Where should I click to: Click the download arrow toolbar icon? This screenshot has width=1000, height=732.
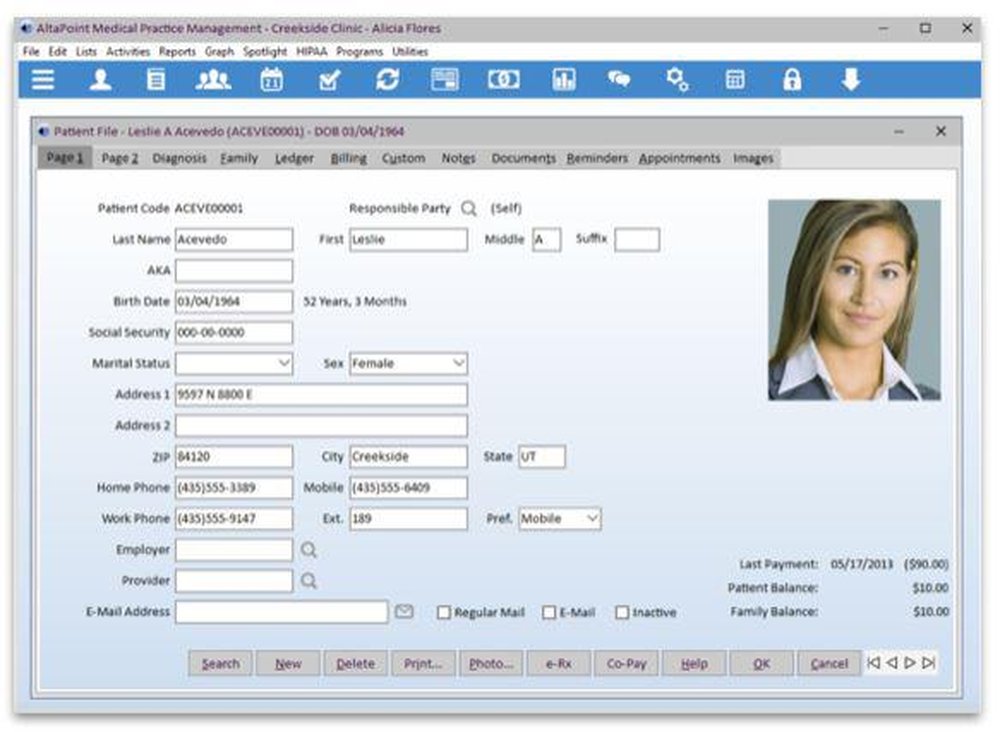point(851,80)
